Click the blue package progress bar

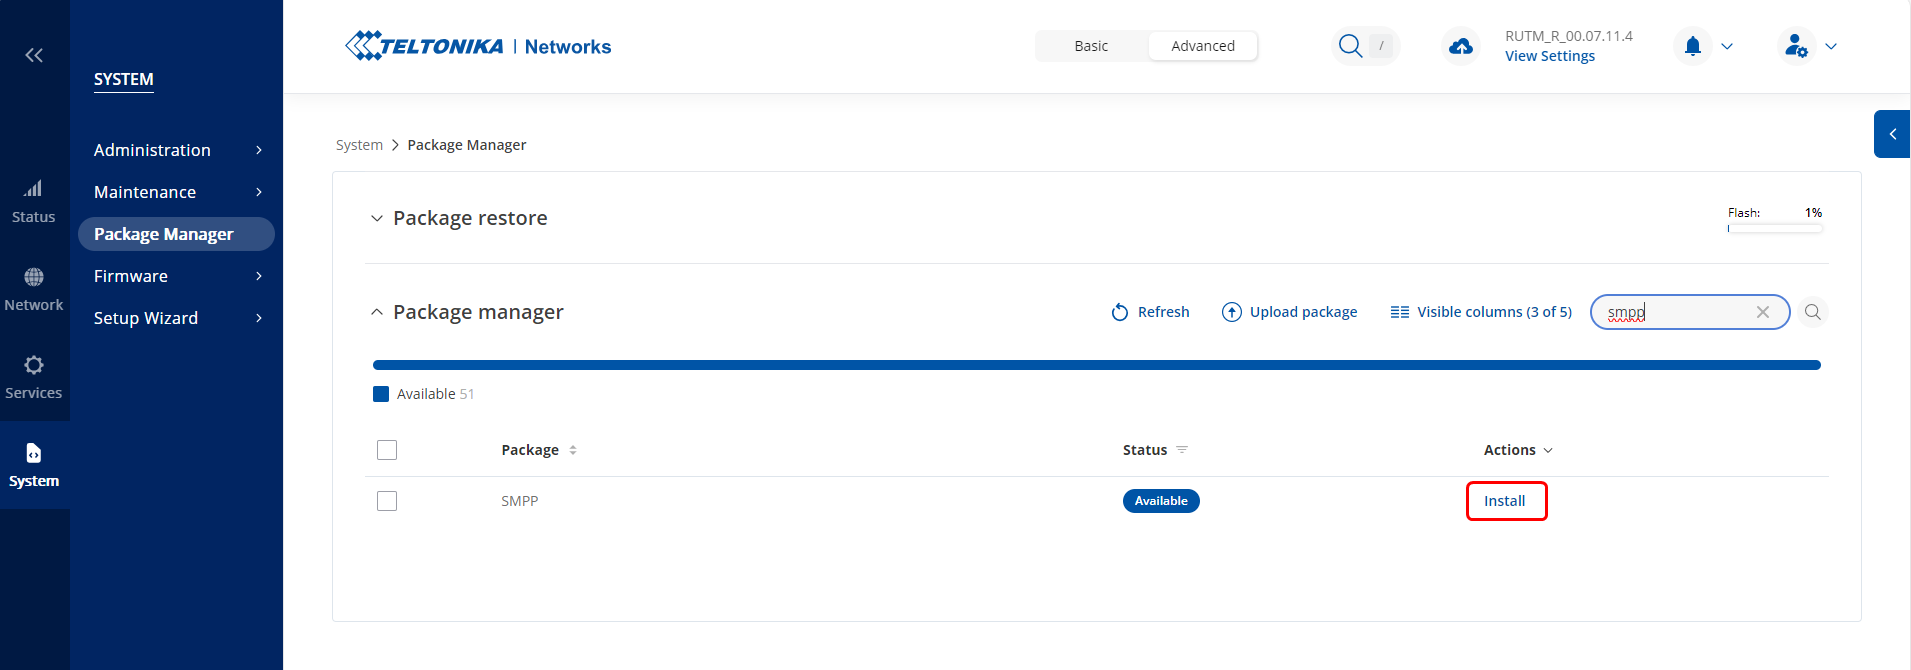[1096, 365]
